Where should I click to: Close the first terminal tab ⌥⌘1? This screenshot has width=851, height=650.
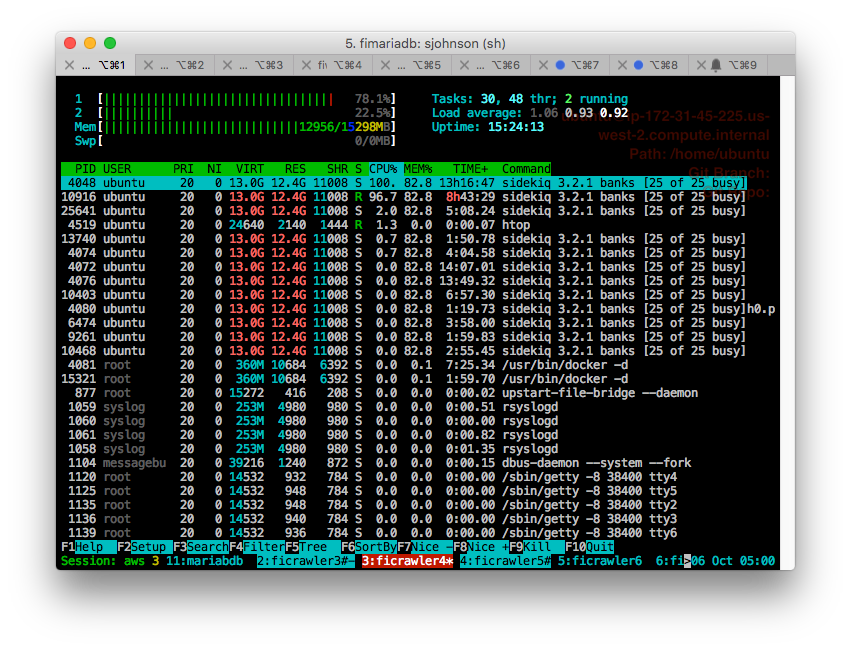point(69,65)
